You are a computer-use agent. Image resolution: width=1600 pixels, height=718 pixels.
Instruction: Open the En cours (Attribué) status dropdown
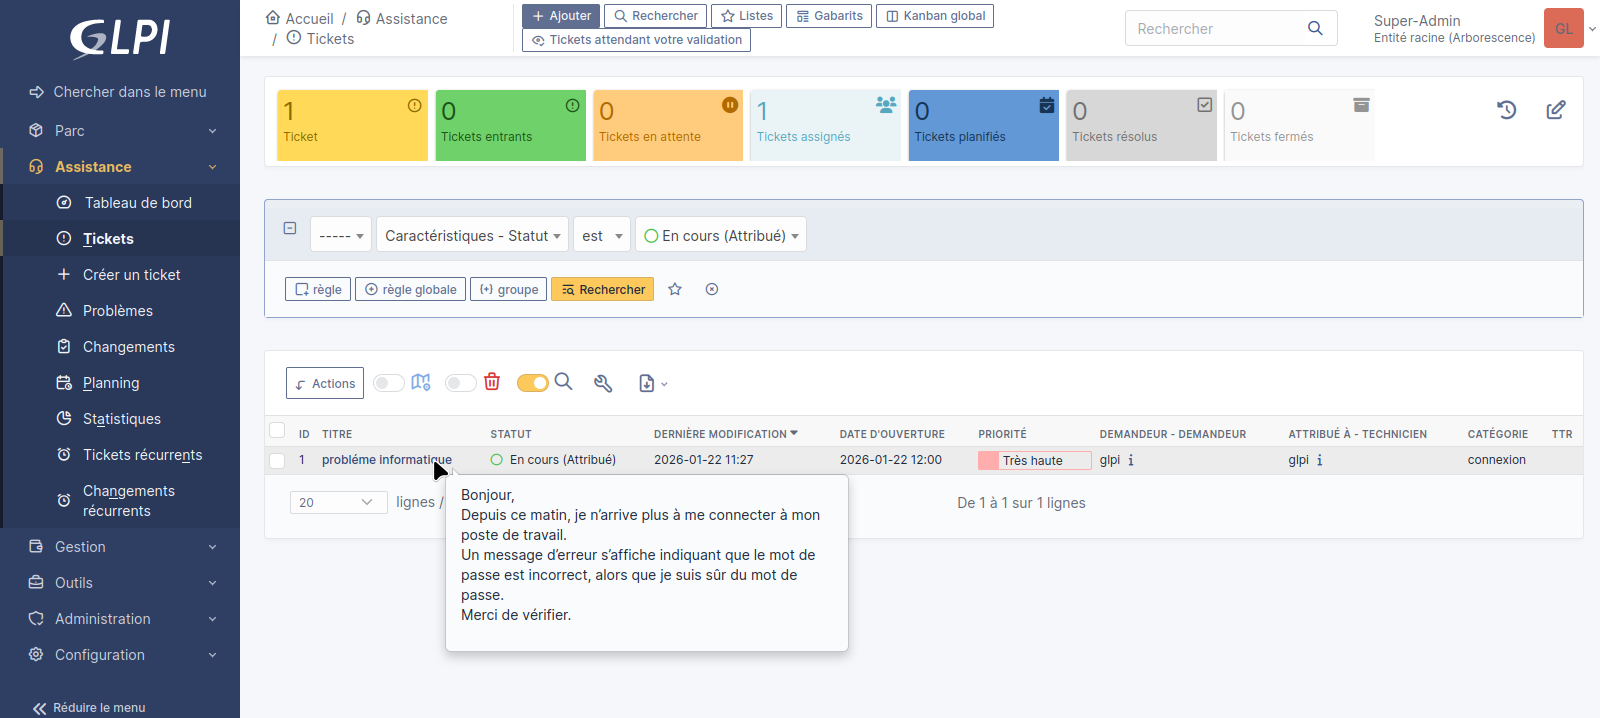coord(721,236)
